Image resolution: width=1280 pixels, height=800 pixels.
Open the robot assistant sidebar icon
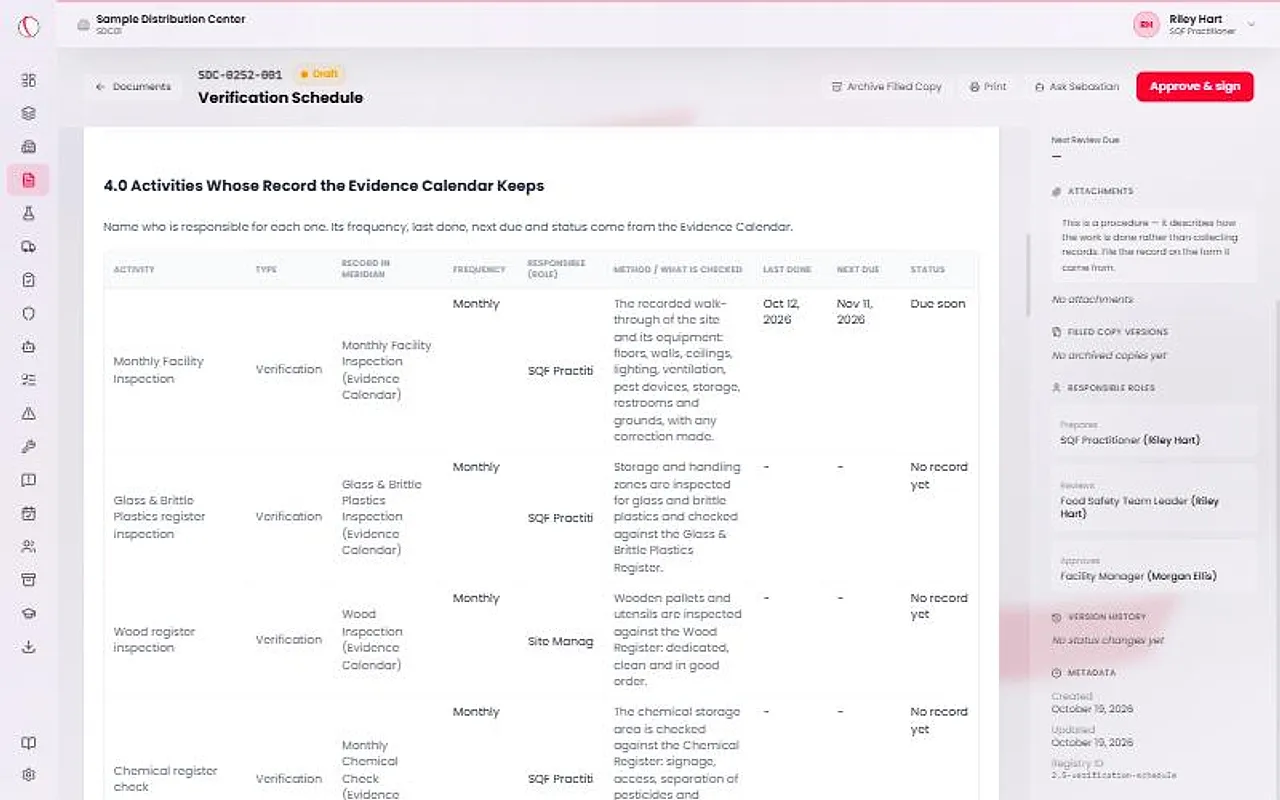point(28,347)
